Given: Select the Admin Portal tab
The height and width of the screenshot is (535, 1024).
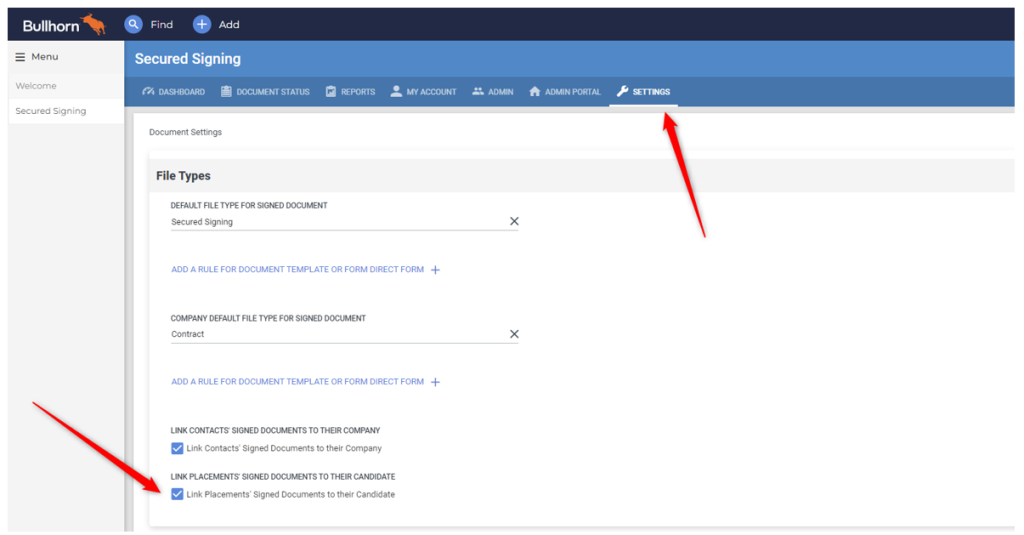Looking at the screenshot, I should pyautogui.click(x=565, y=92).
